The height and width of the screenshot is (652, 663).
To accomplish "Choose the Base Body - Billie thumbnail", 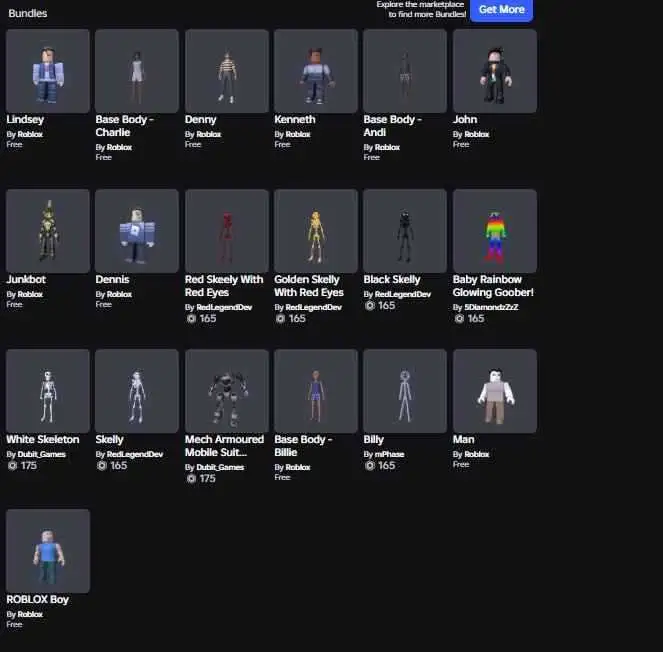I will (315, 391).
